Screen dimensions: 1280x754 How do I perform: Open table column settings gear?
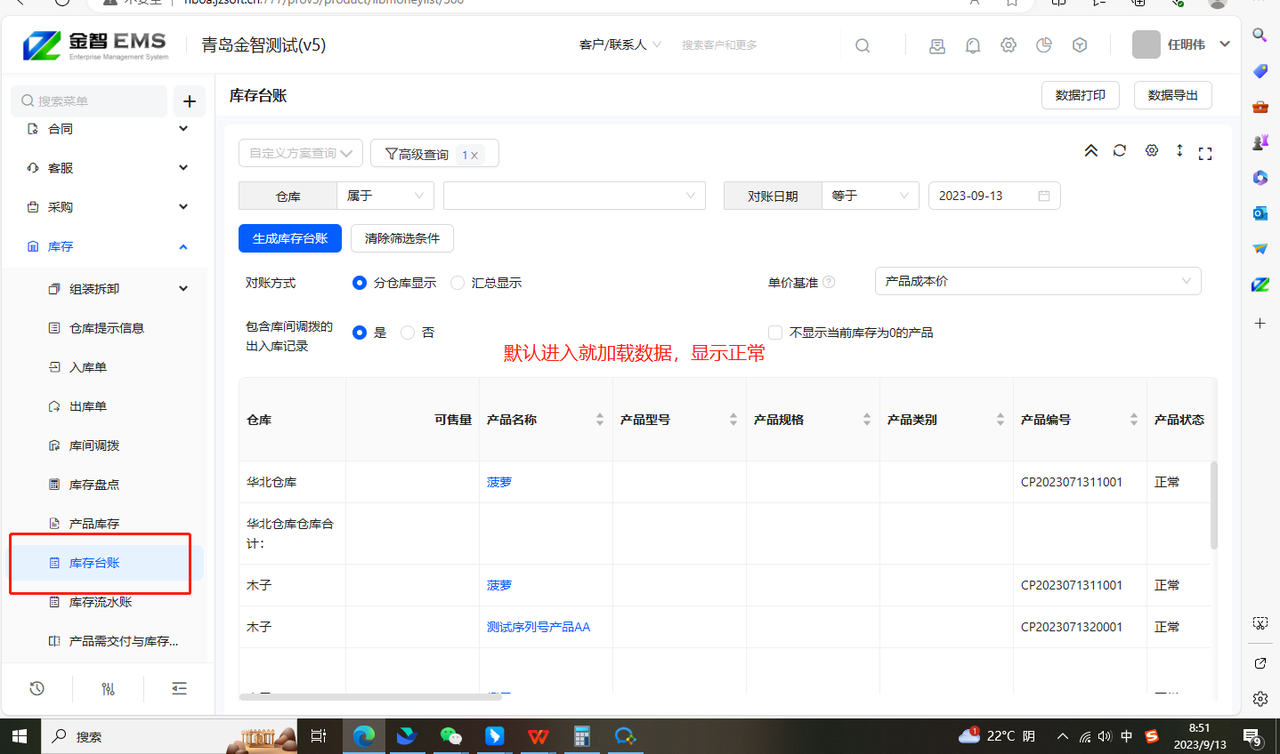click(x=1152, y=151)
